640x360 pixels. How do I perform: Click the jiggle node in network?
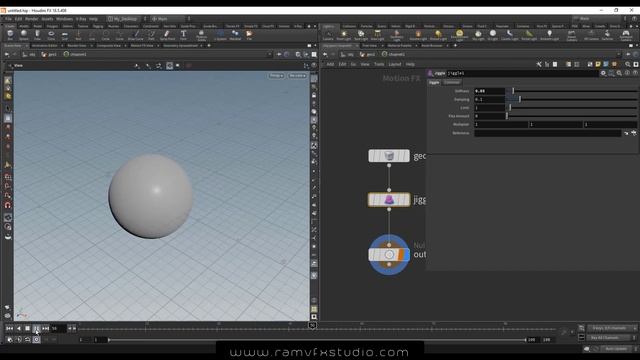click(x=389, y=200)
